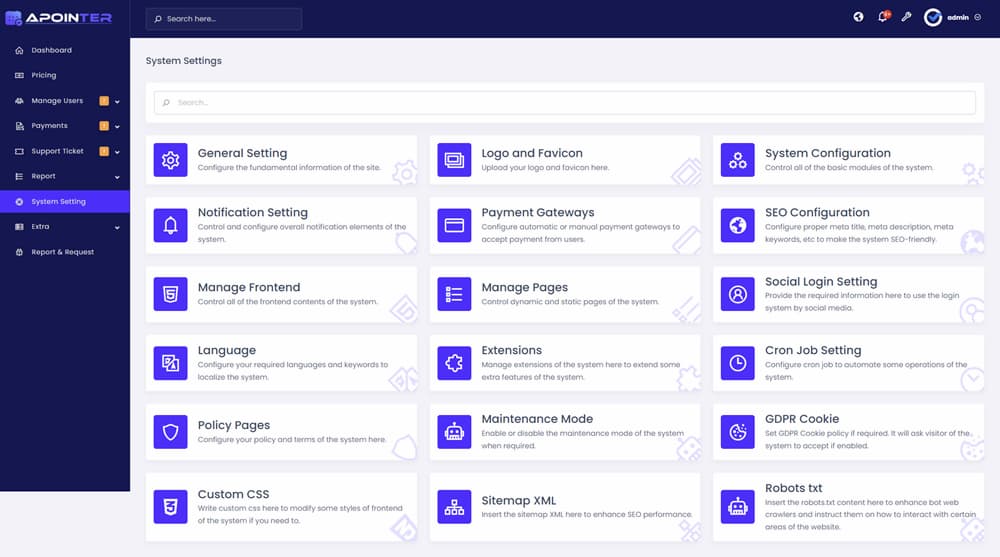
Task: Open the System Configuration modules icon
Action: coord(737,160)
